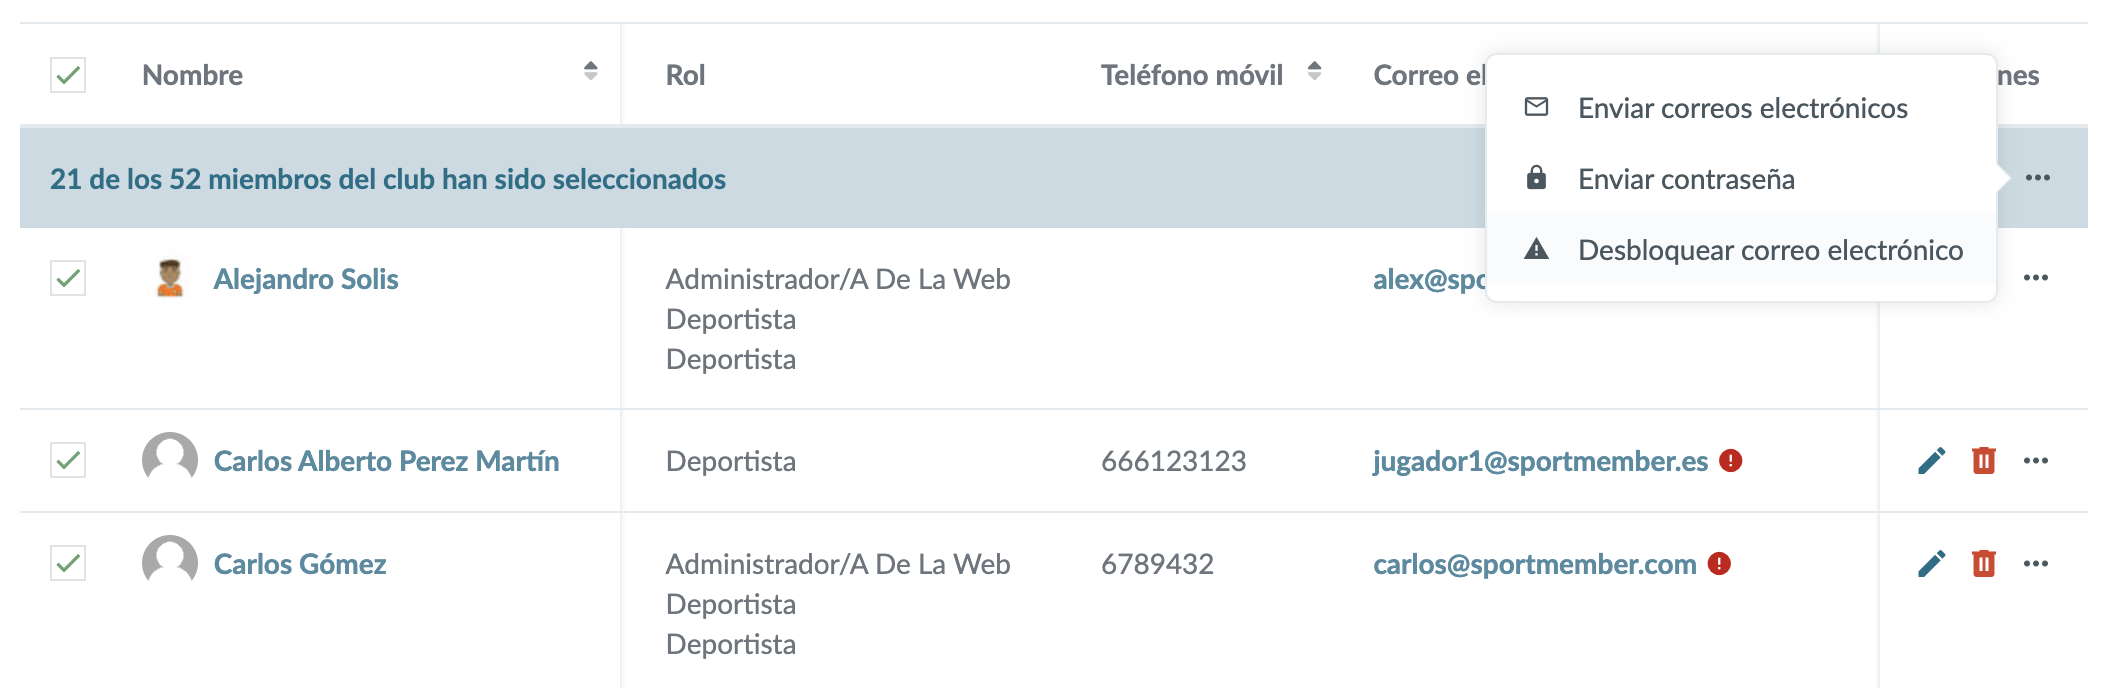The image size is (2108, 688).
Task: Click the edit pencil for Carlos Gómez
Action: point(1931,564)
